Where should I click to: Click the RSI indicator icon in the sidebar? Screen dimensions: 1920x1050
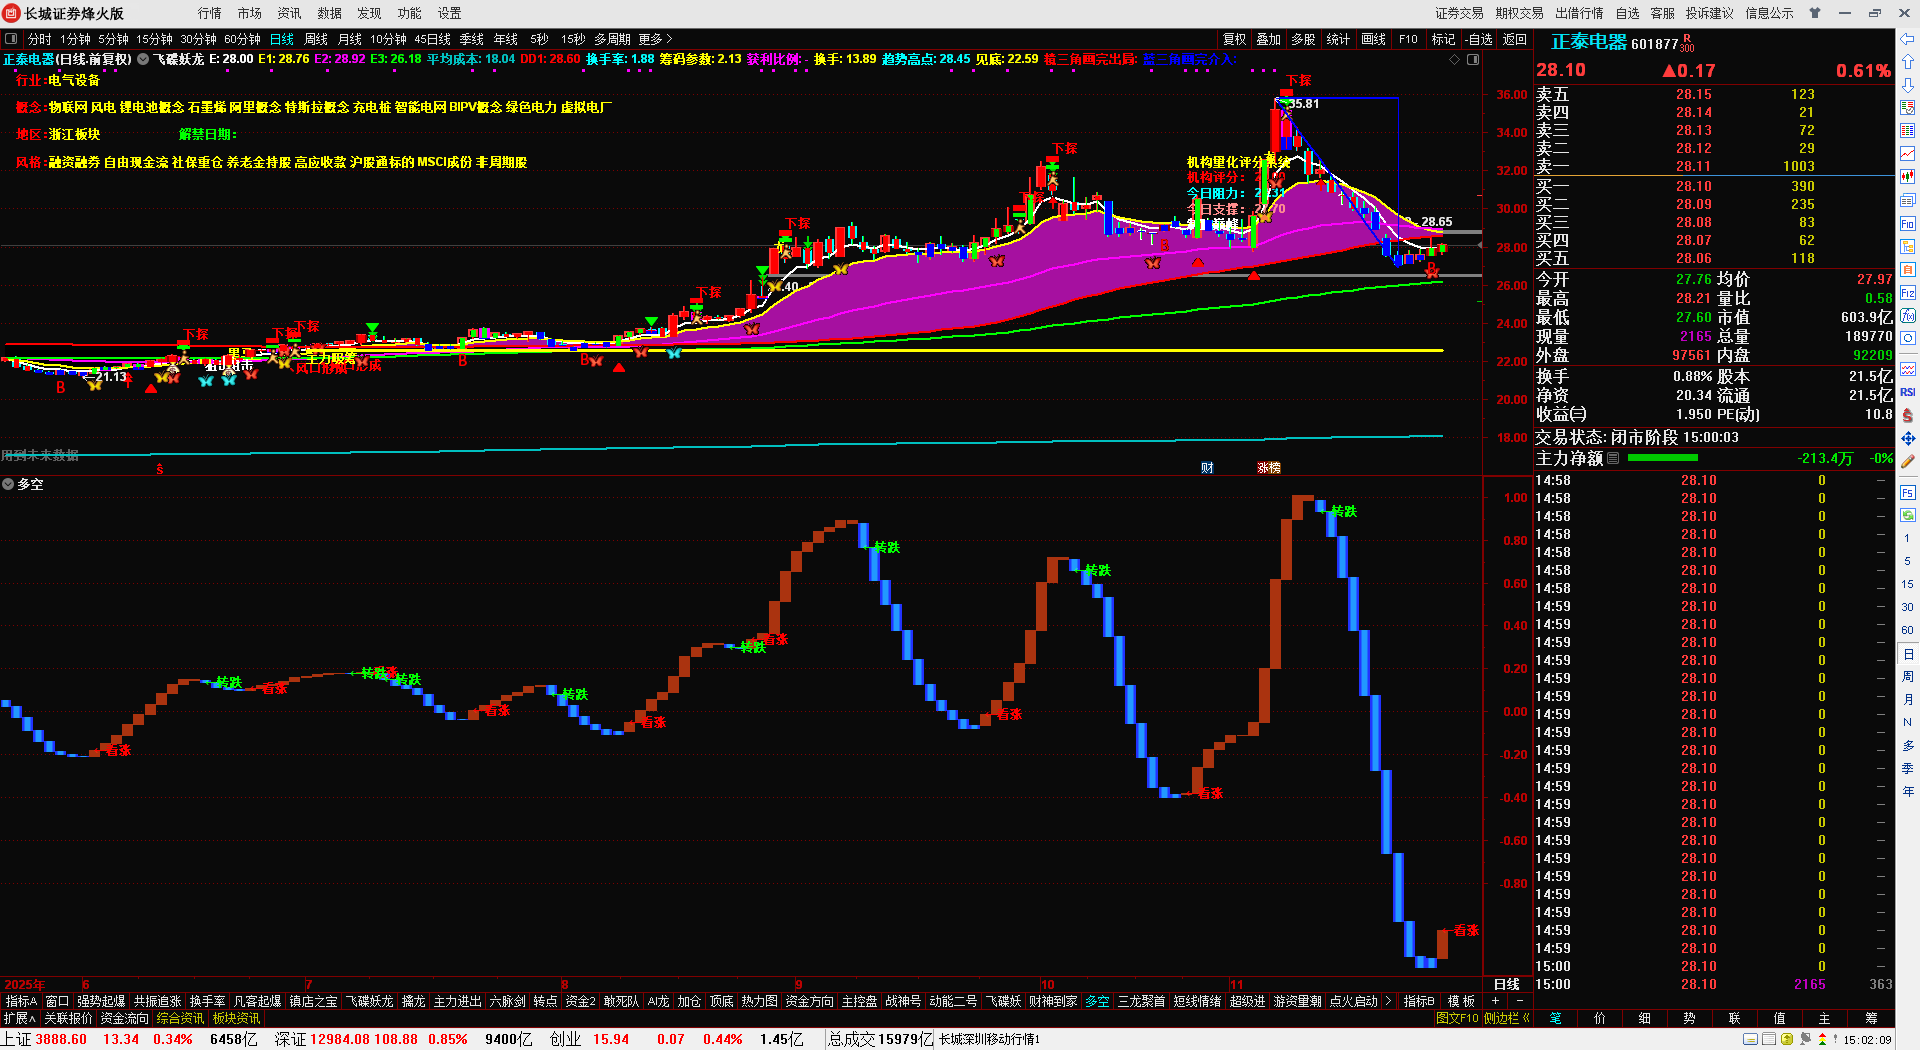pos(1907,391)
